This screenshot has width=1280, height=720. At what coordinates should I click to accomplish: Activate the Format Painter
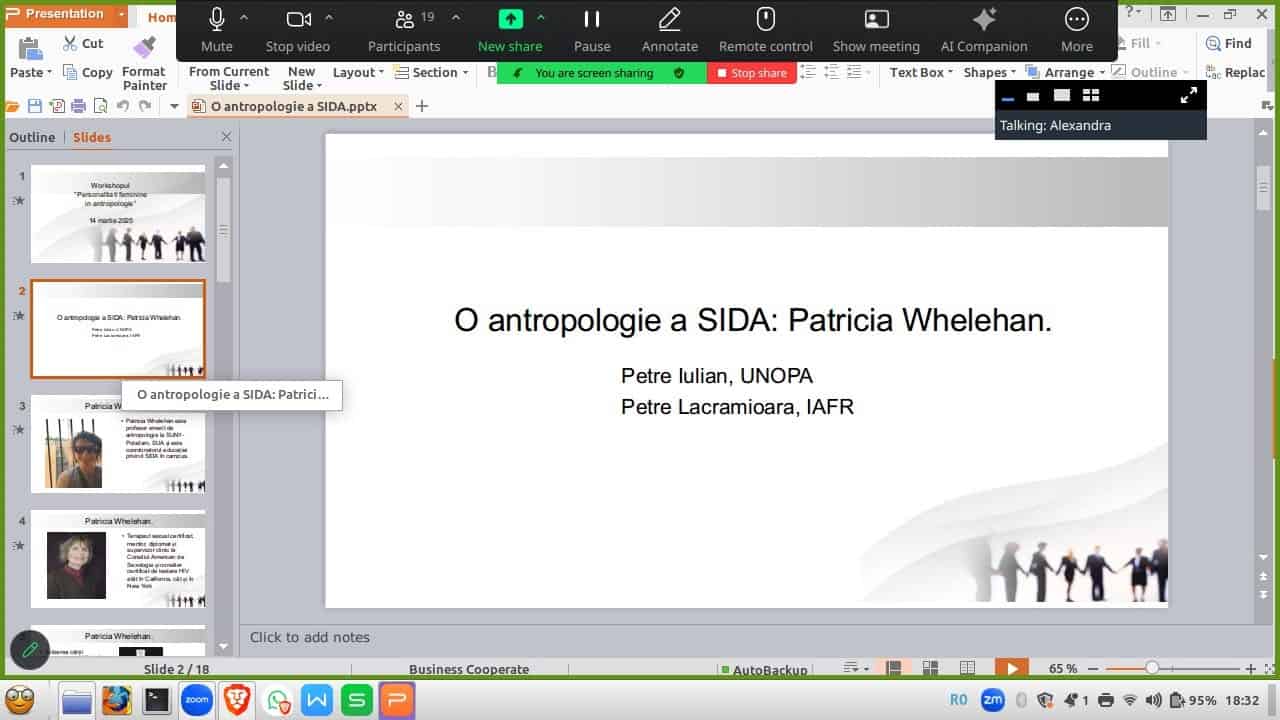point(144,63)
